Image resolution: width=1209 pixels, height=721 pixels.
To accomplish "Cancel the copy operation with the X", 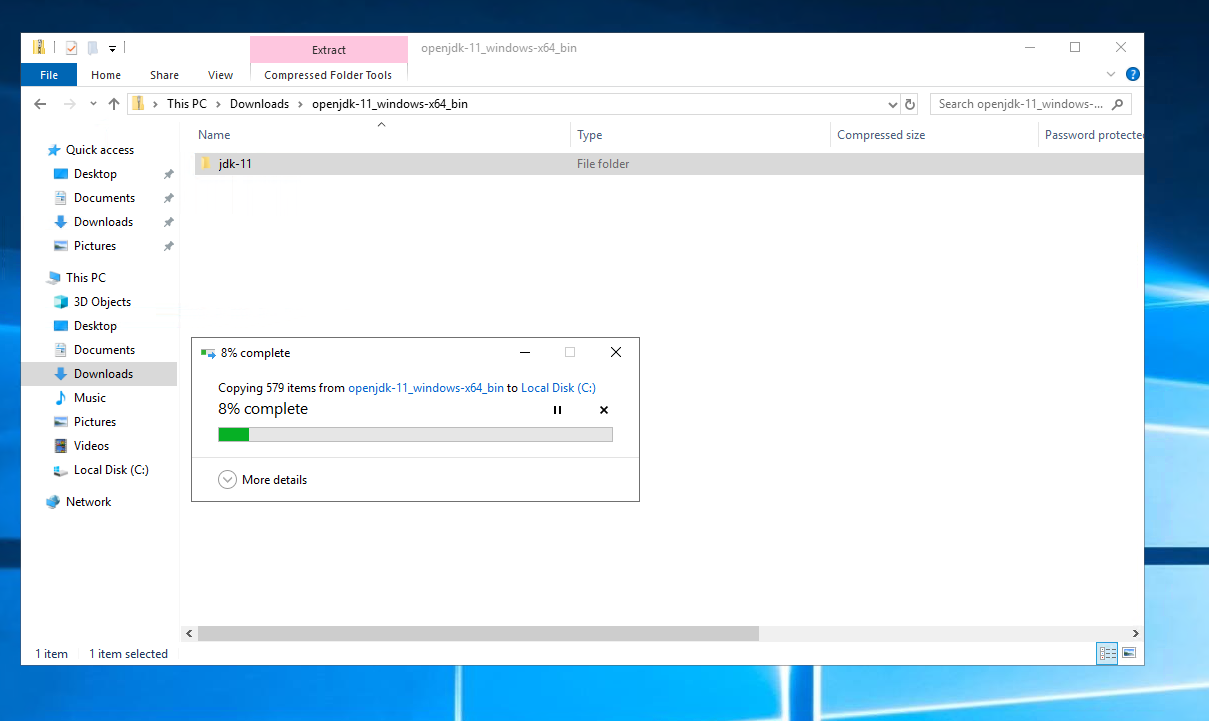I will coord(604,410).
